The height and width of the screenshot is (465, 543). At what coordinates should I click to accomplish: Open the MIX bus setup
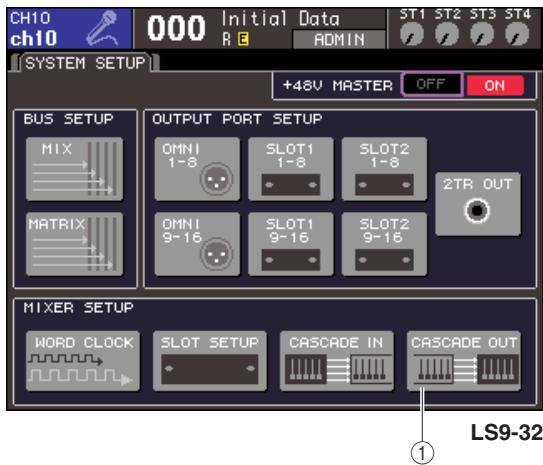(x=74, y=169)
